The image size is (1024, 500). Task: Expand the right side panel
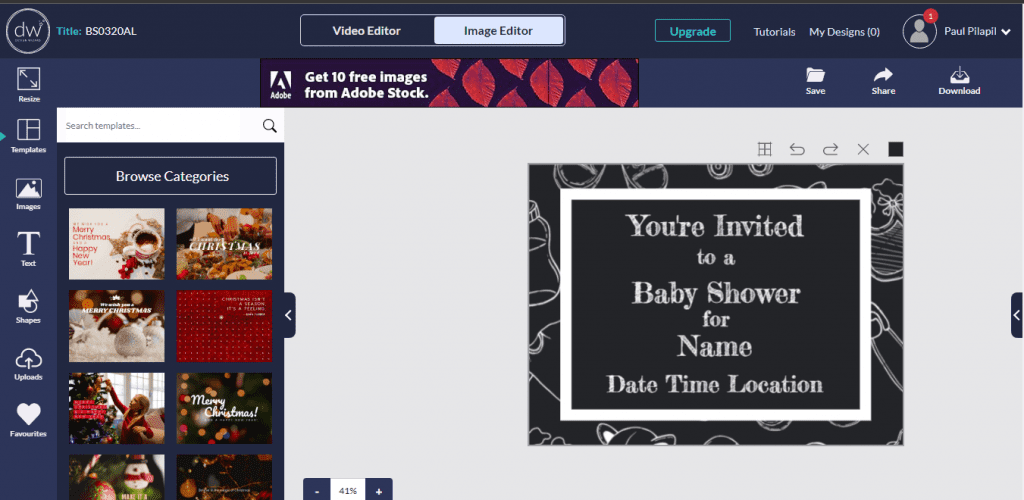(1016, 315)
